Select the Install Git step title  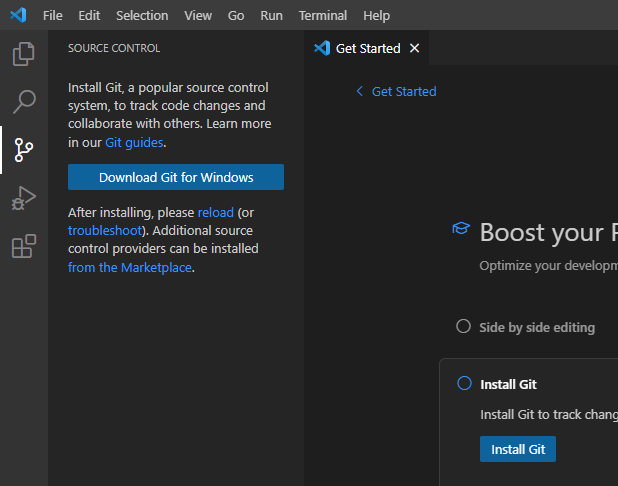pos(508,384)
